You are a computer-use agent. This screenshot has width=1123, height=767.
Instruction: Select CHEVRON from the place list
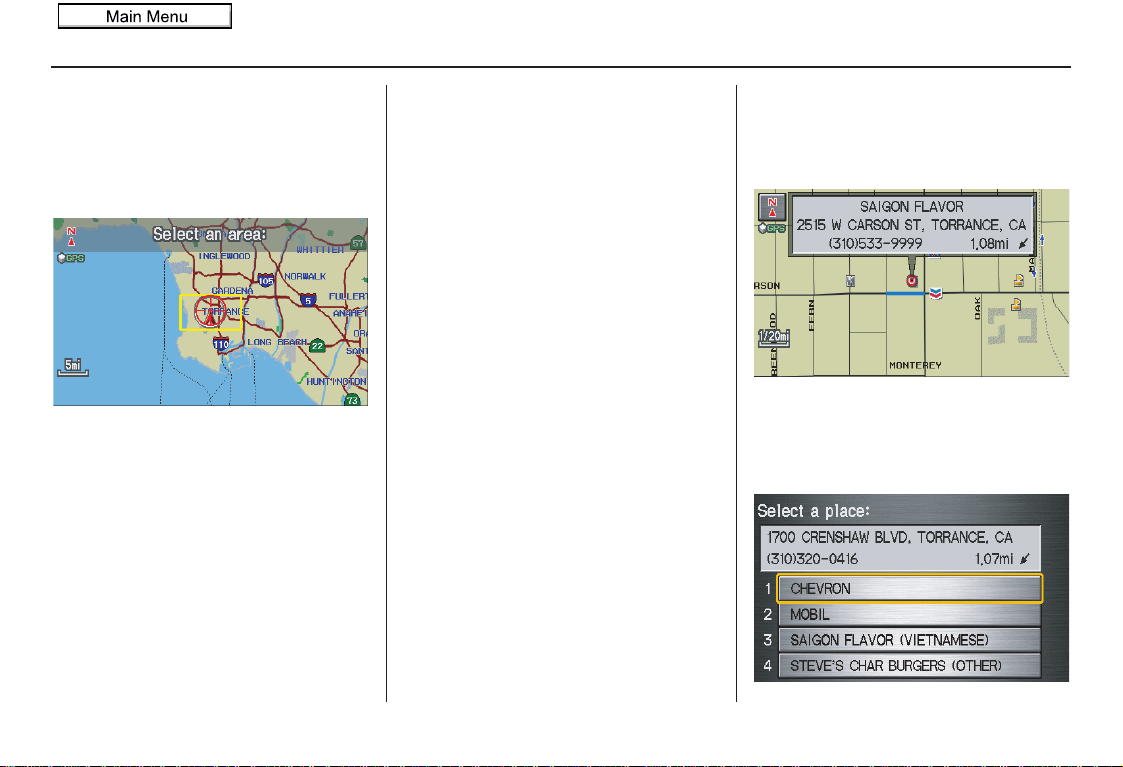pyautogui.click(x=910, y=589)
